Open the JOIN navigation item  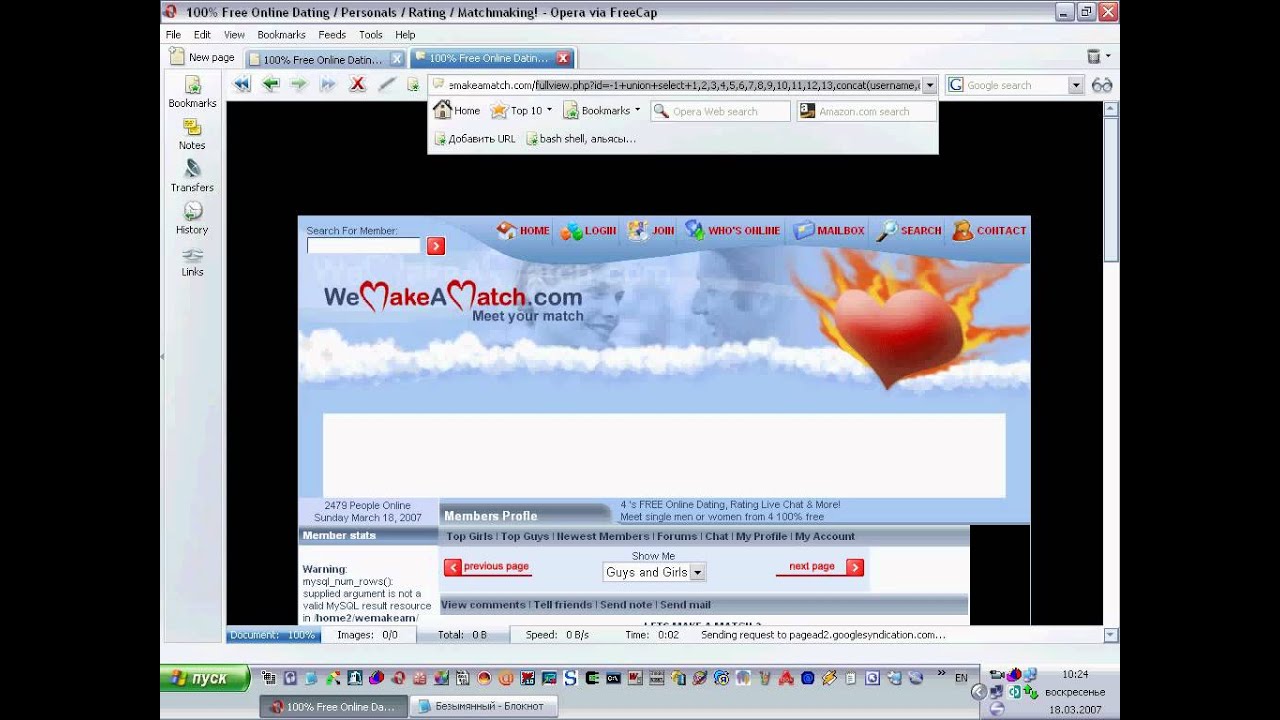coord(651,231)
